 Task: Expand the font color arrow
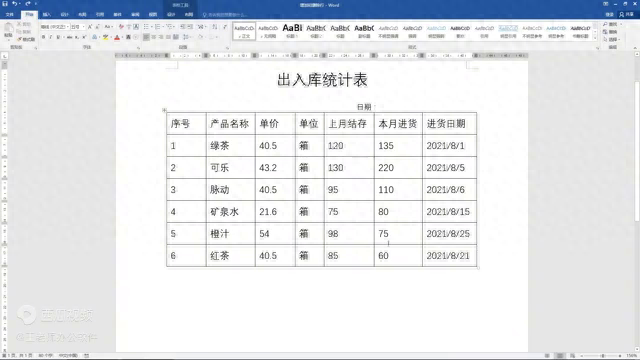point(122,37)
